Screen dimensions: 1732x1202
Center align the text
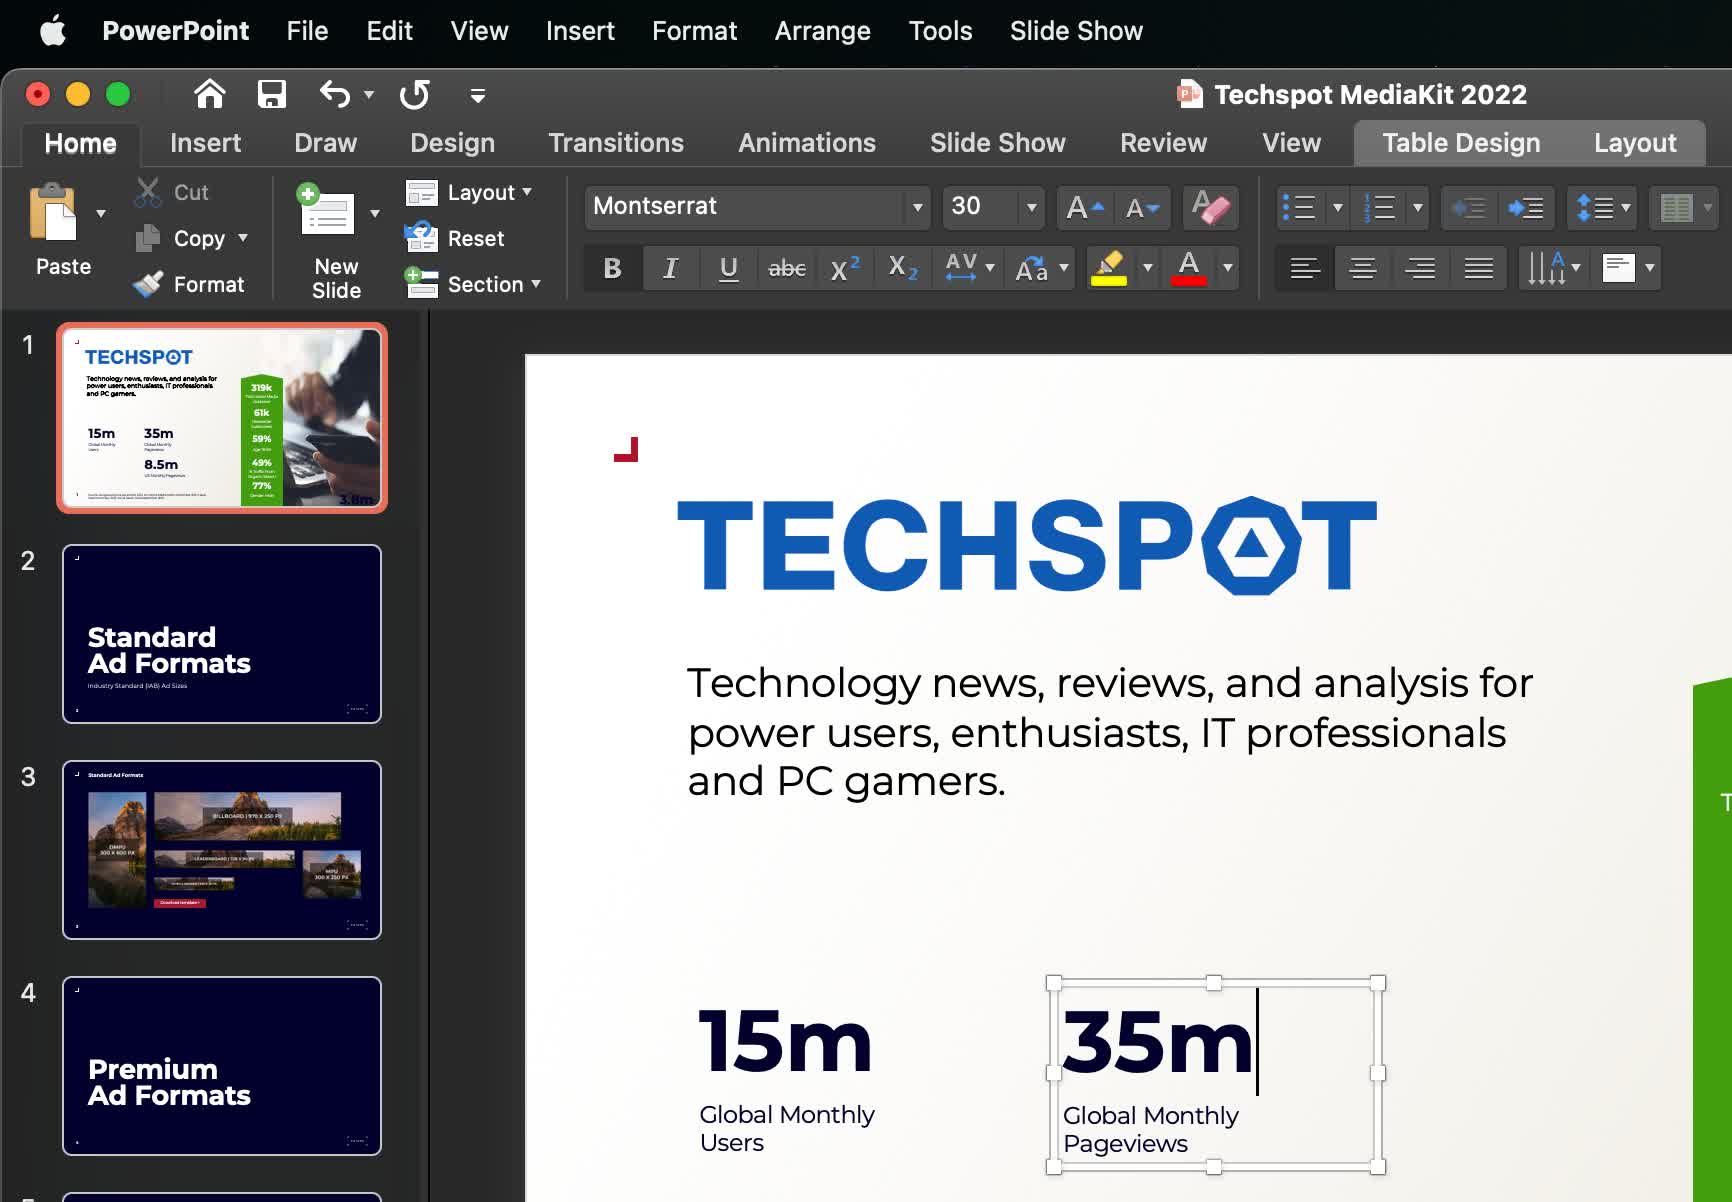[1361, 267]
